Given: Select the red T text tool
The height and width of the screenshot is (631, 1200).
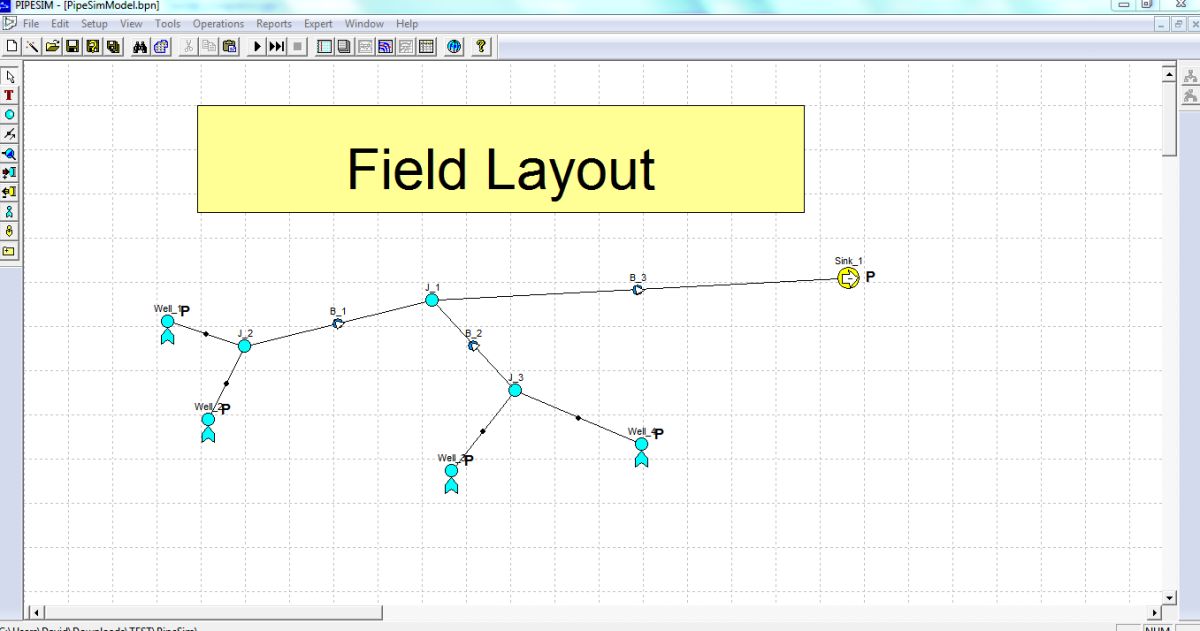Looking at the screenshot, I should tap(10, 95).
